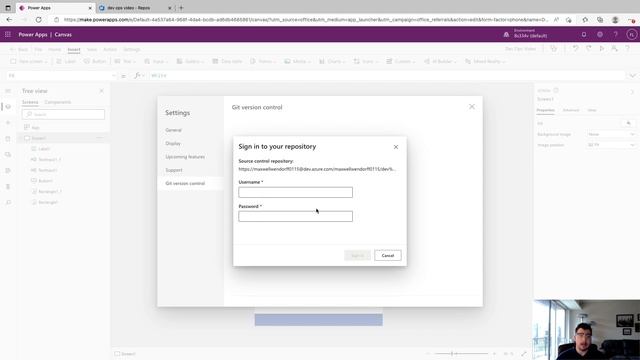Open the hamburger menu in the left rail
This screenshot has height=360, width=640.
tap(8, 91)
